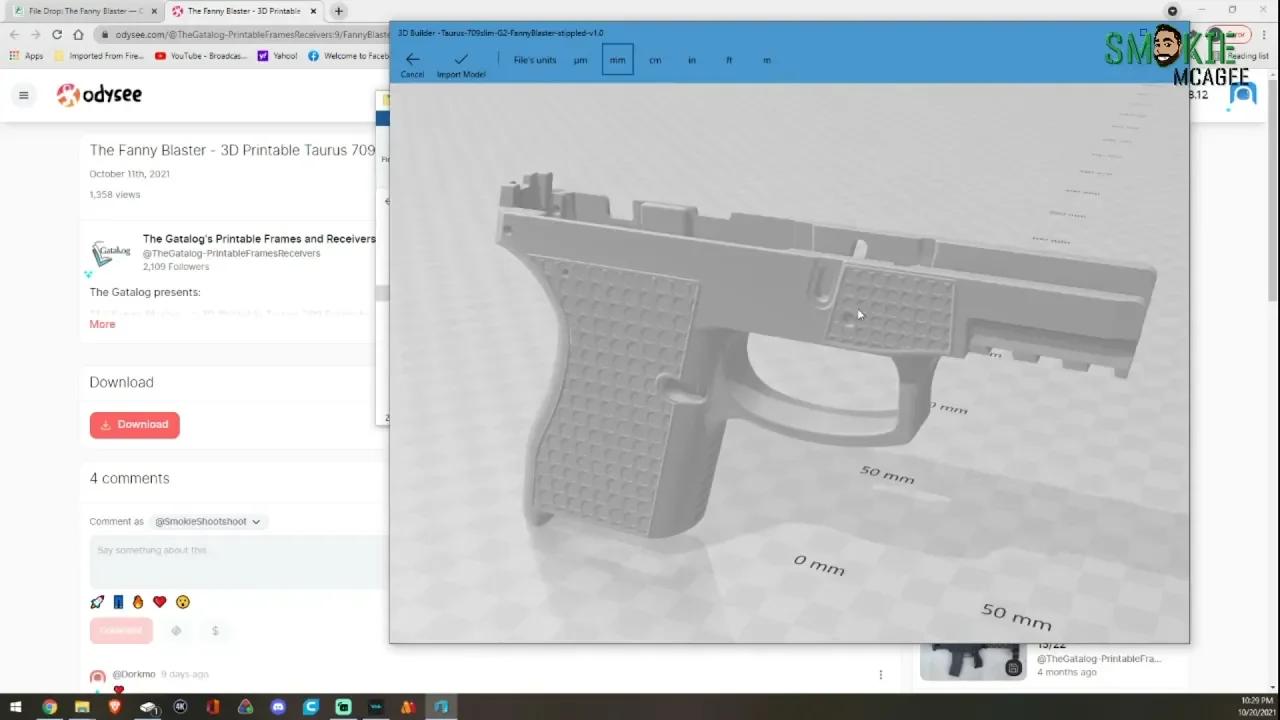This screenshot has height=720, width=1280.
Task: Set file units to centimeters
Action: tap(654, 60)
